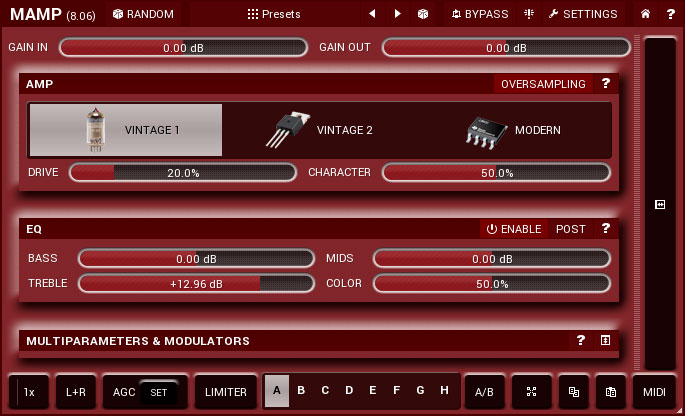Click the vertical output level meter
This screenshot has height=416, width=685.
pyautogui.click(x=660, y=203)
